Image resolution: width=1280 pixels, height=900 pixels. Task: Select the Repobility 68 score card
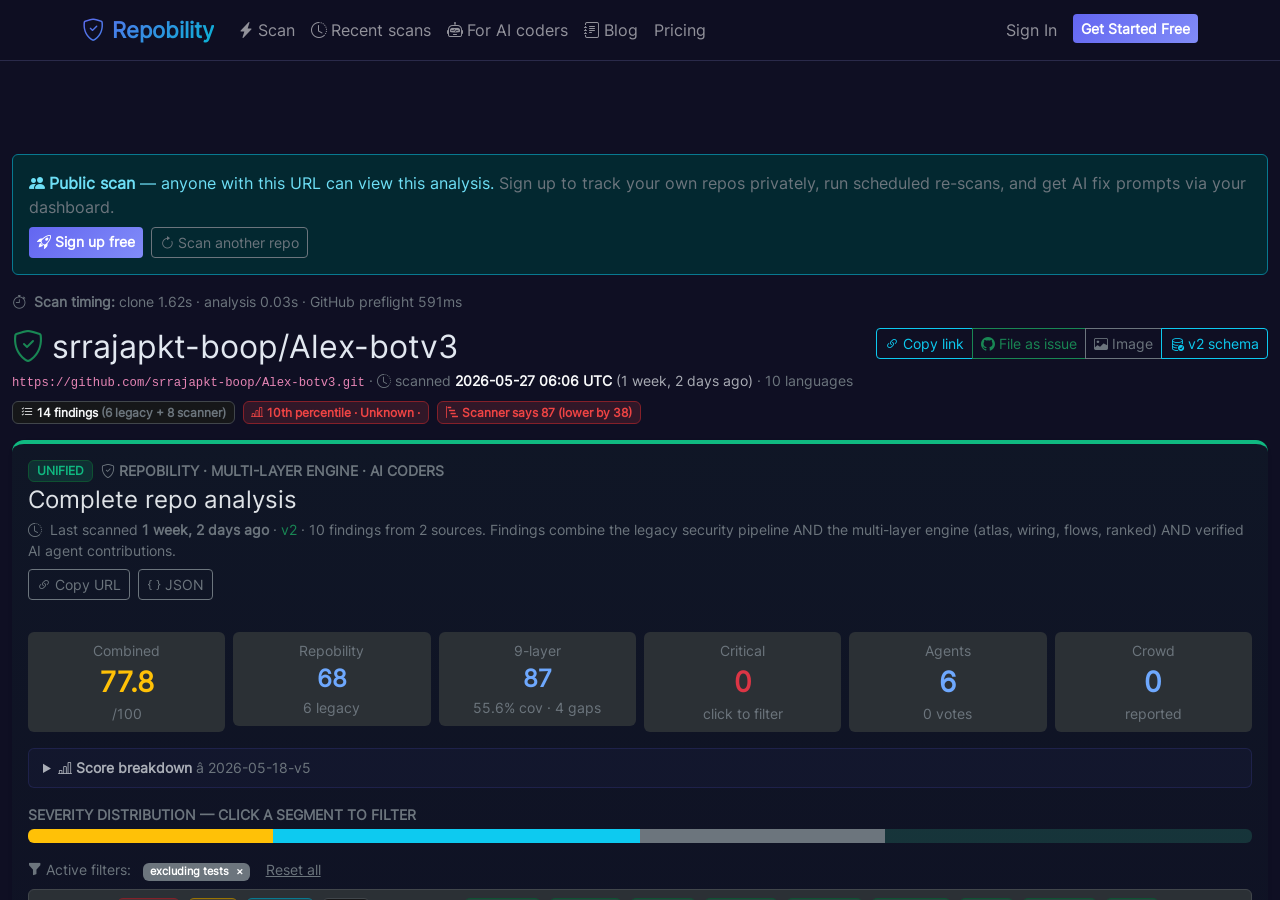tap(332, 679)
